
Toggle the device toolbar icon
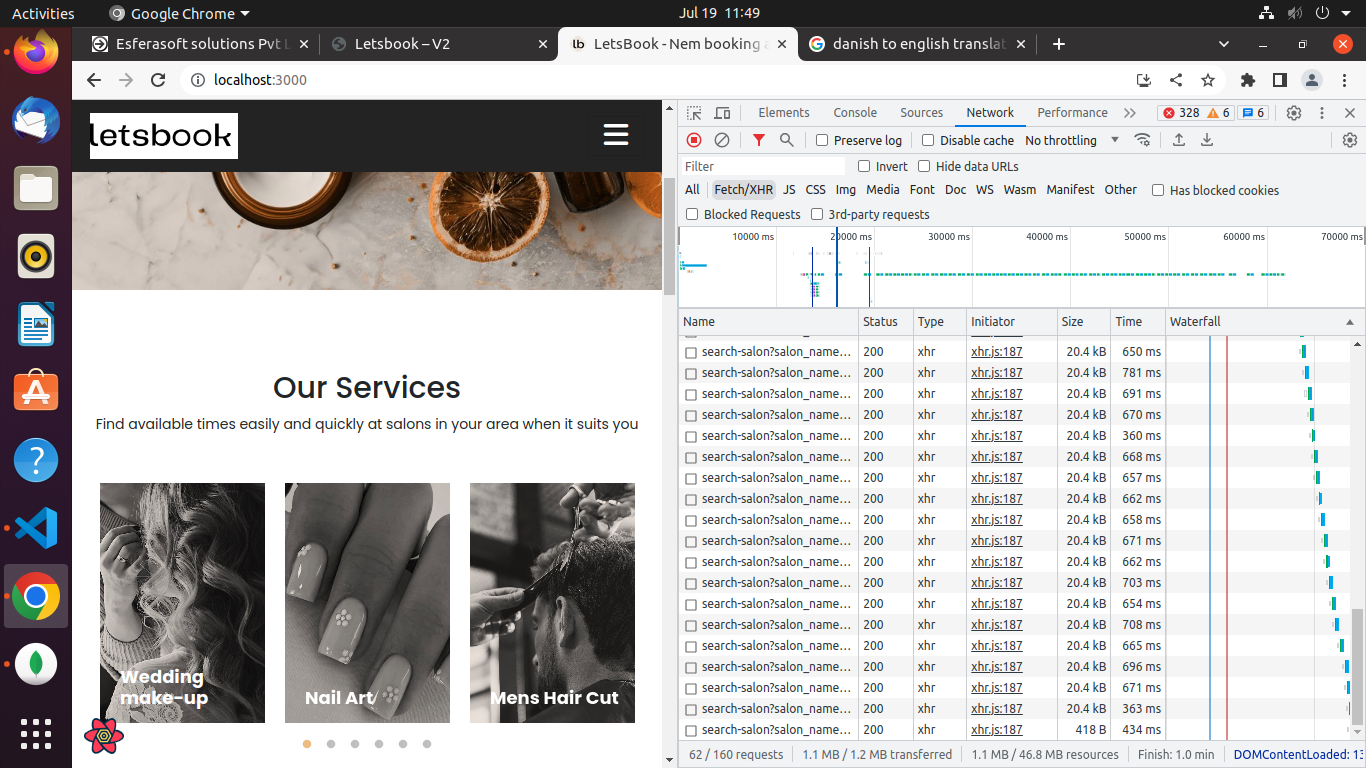[x=722, y=113]
